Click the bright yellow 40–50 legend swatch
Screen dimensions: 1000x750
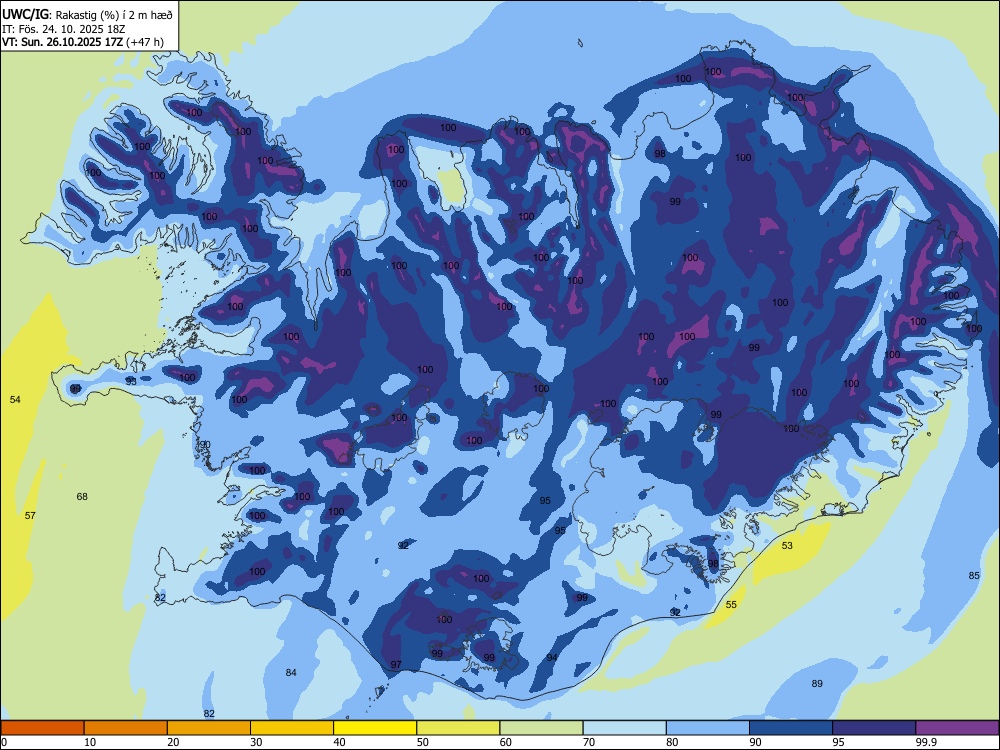pyautogui.click(x=375, y=728)
